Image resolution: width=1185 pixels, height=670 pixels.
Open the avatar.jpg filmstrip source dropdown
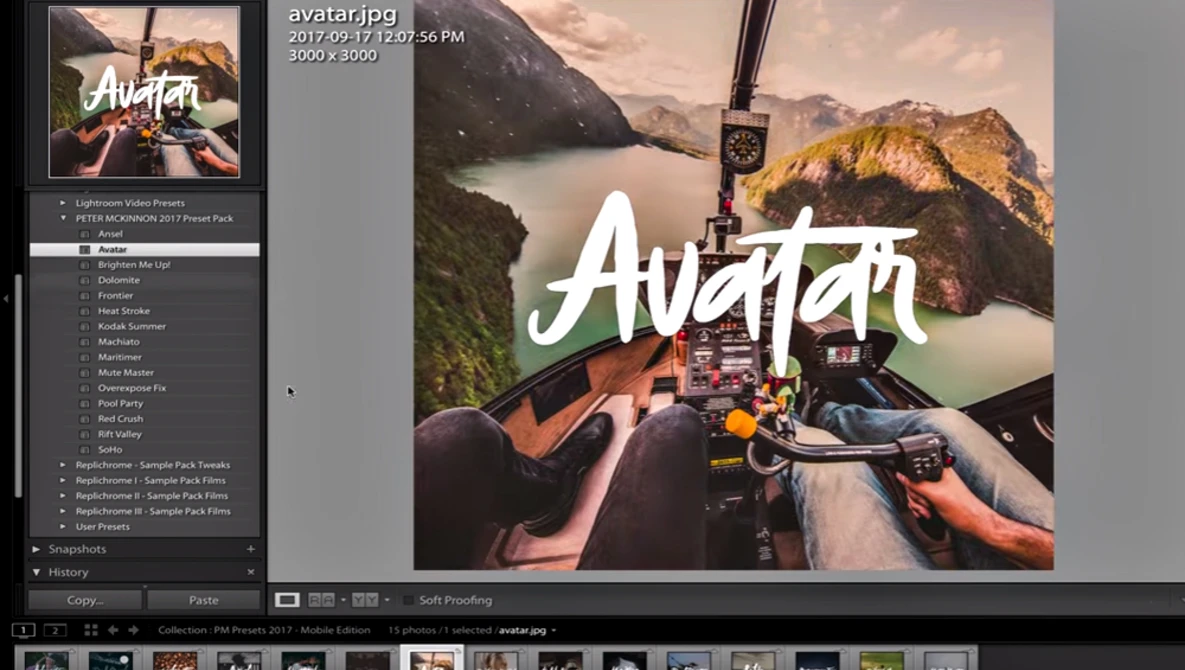553,631
